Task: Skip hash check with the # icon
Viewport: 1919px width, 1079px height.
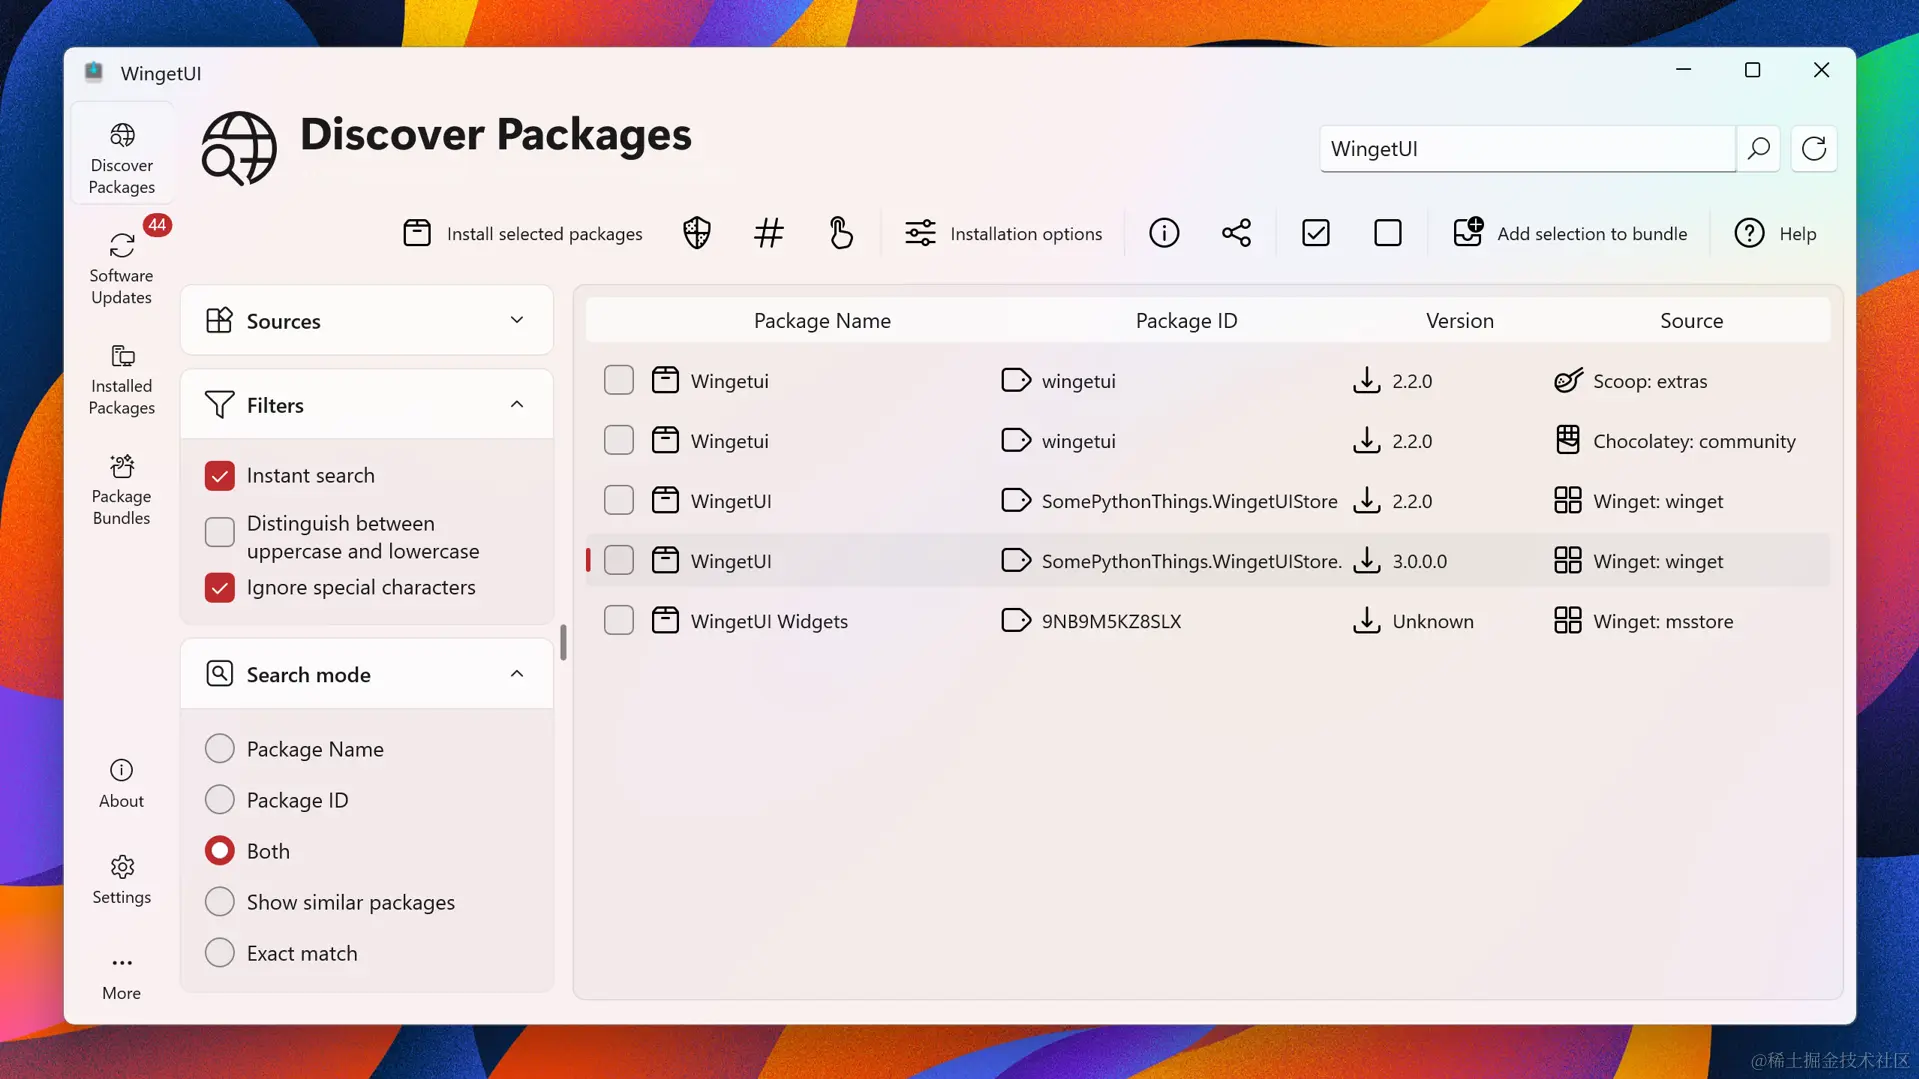Action: click(x=768, y=233)
